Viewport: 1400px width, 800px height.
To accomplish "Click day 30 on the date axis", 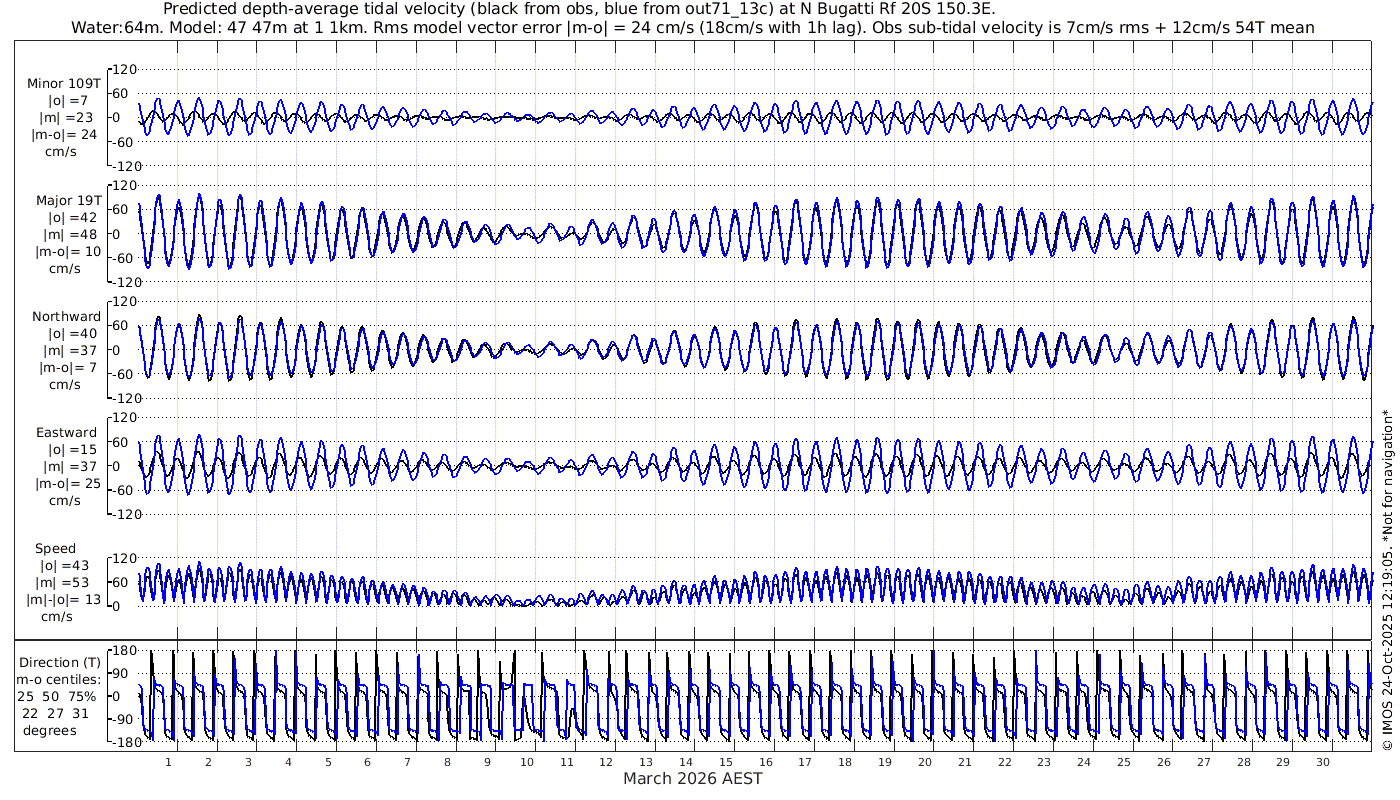I will 1323,762.
